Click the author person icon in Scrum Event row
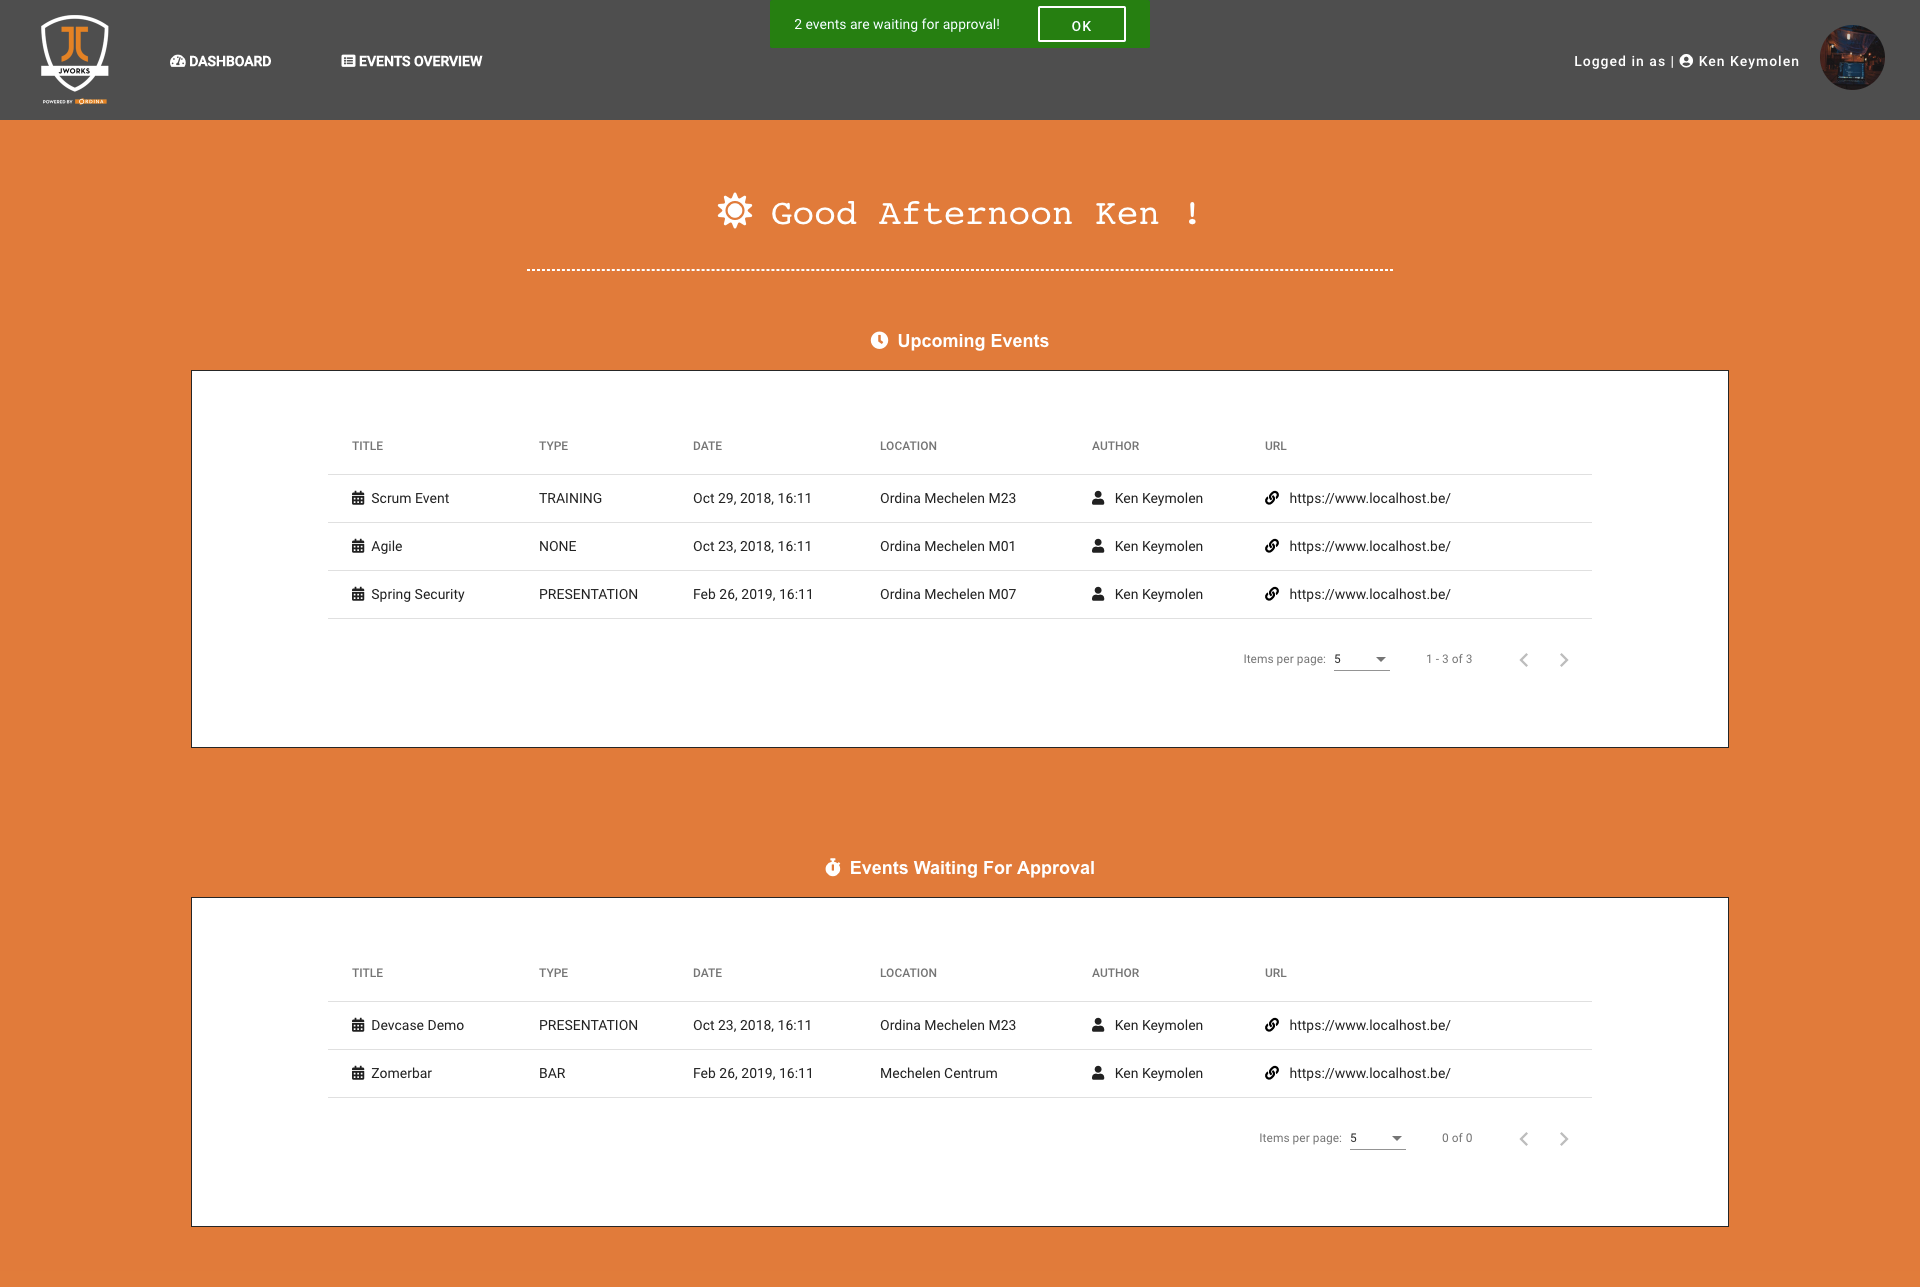Viewport: 1920px width, 1287px height. tap(1098, 498)
